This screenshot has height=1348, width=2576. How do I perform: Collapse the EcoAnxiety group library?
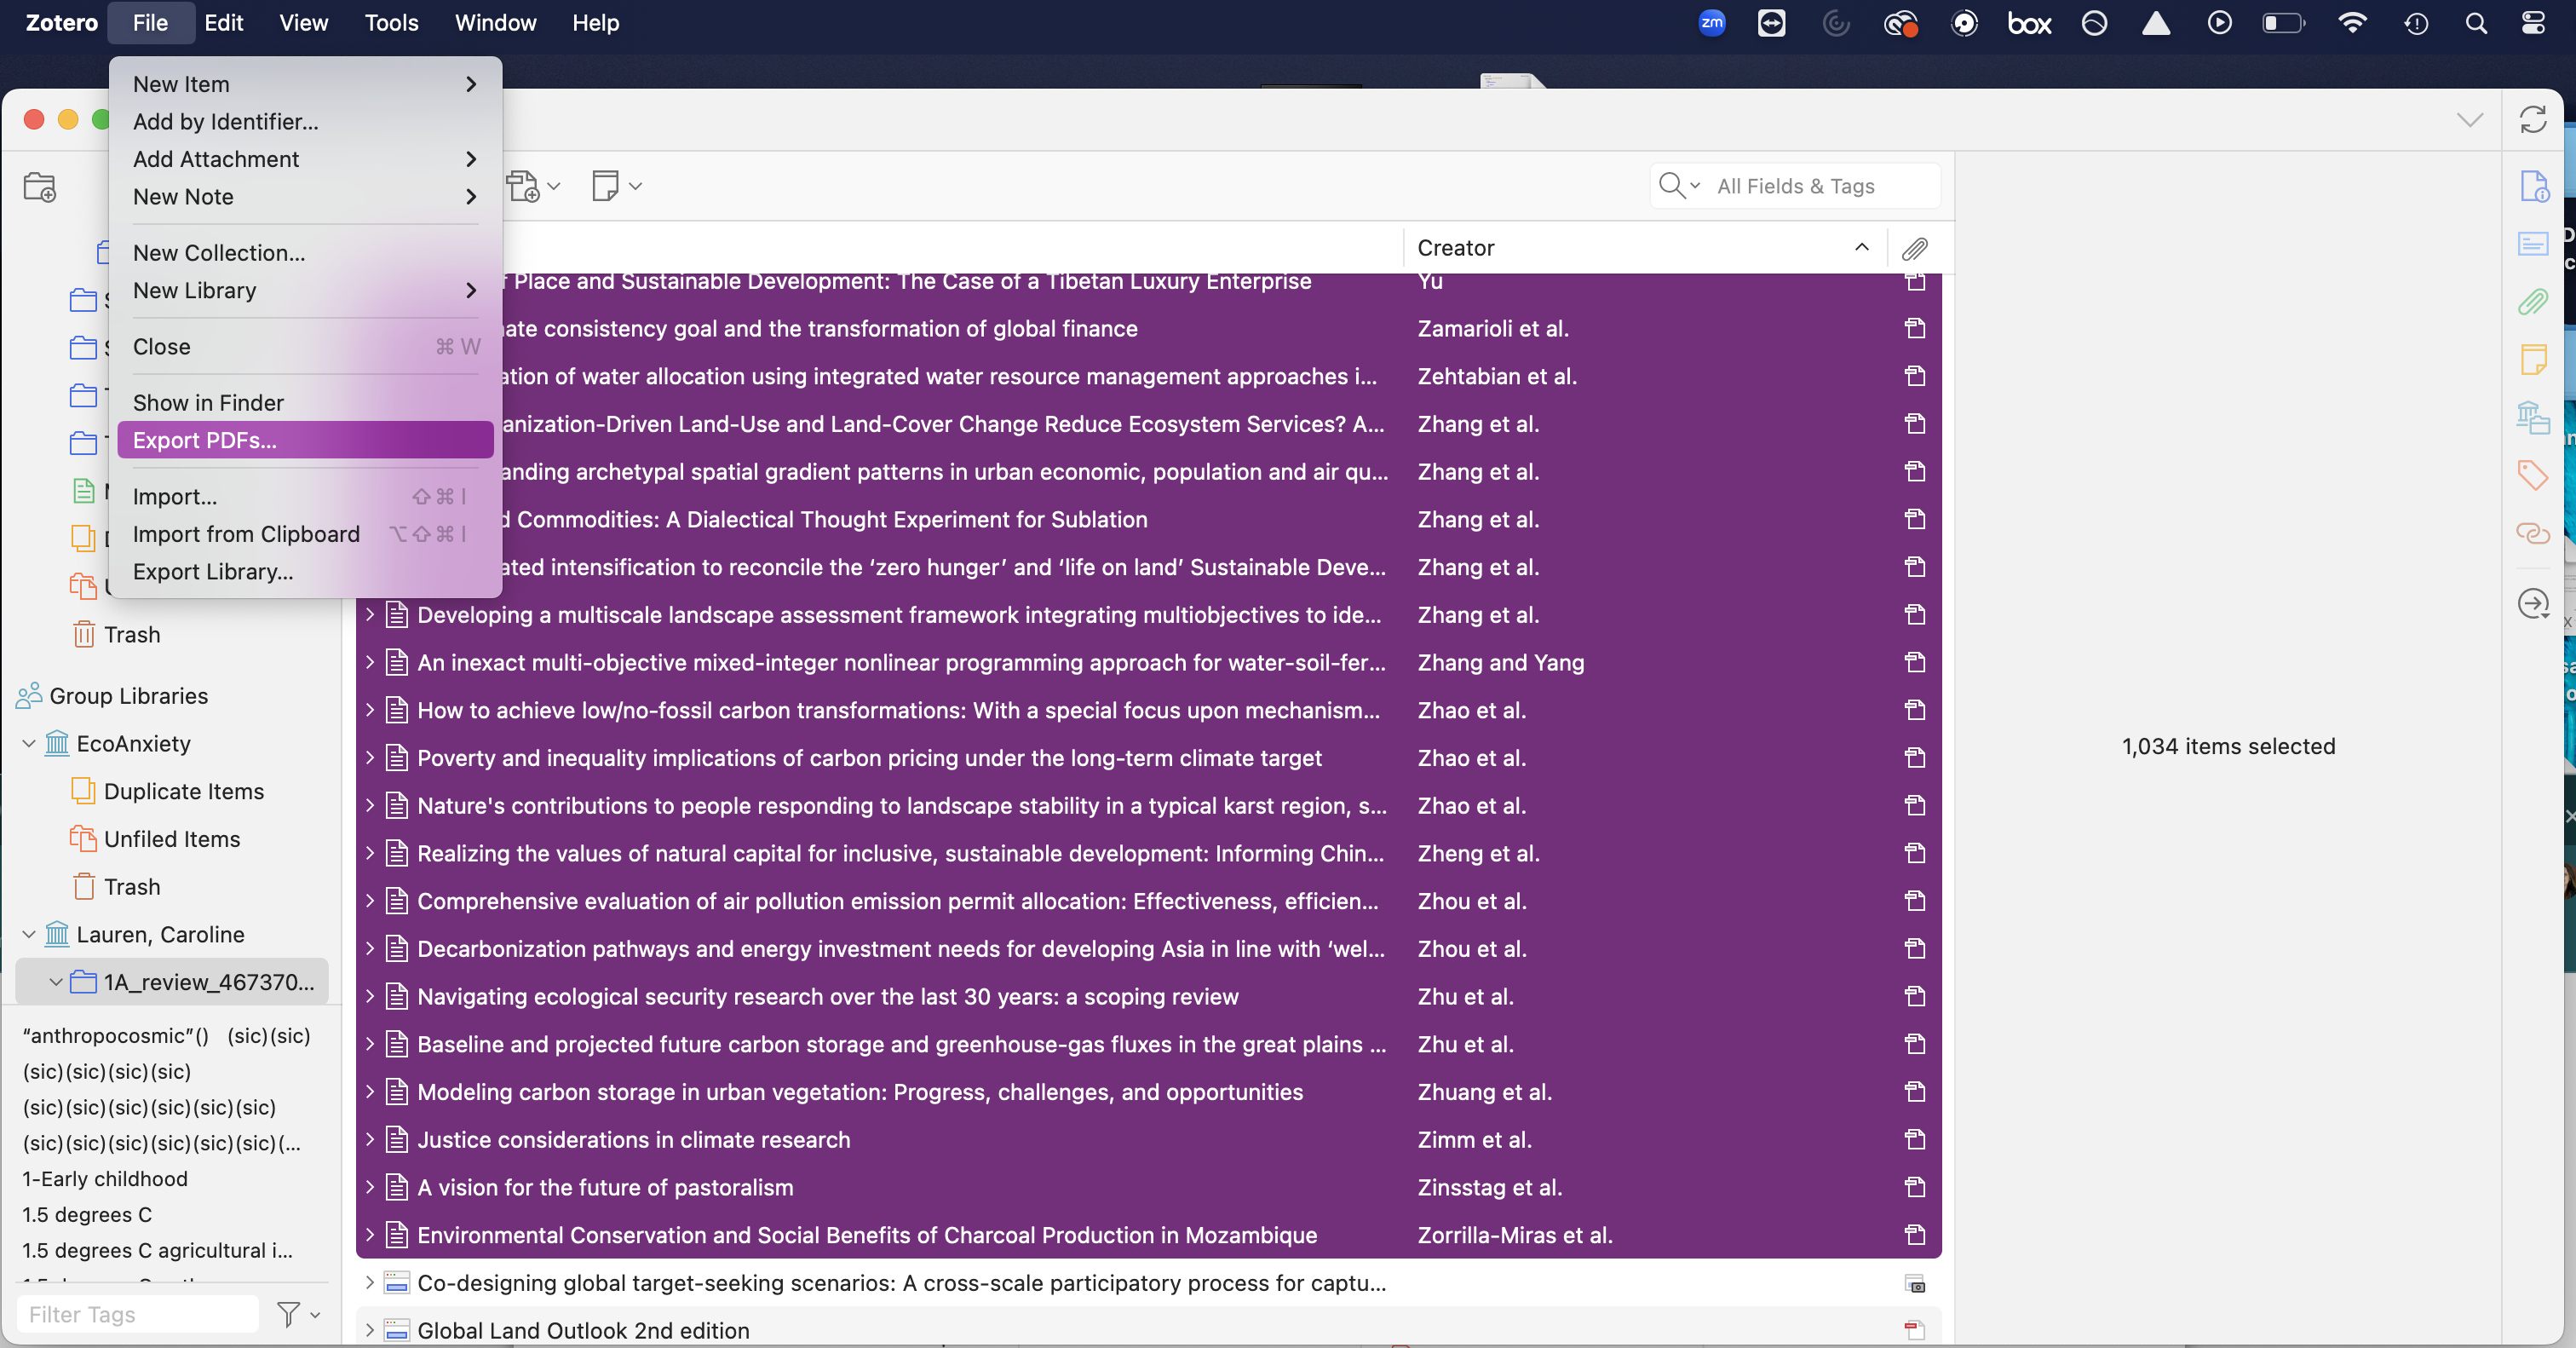[x=29, y=743]
